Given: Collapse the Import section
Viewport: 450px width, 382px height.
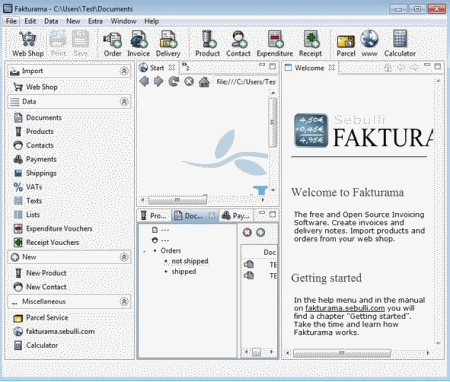Looking at the screenshot, I should pyautogui.click(x=124, y=71).
